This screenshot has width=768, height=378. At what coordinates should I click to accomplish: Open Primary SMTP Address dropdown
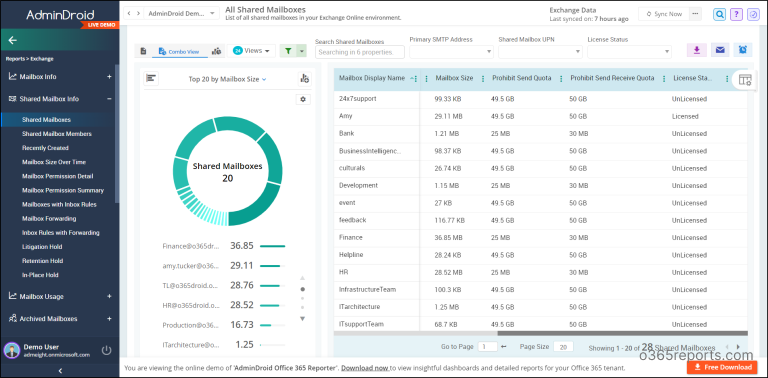click(x=452, y=51)
